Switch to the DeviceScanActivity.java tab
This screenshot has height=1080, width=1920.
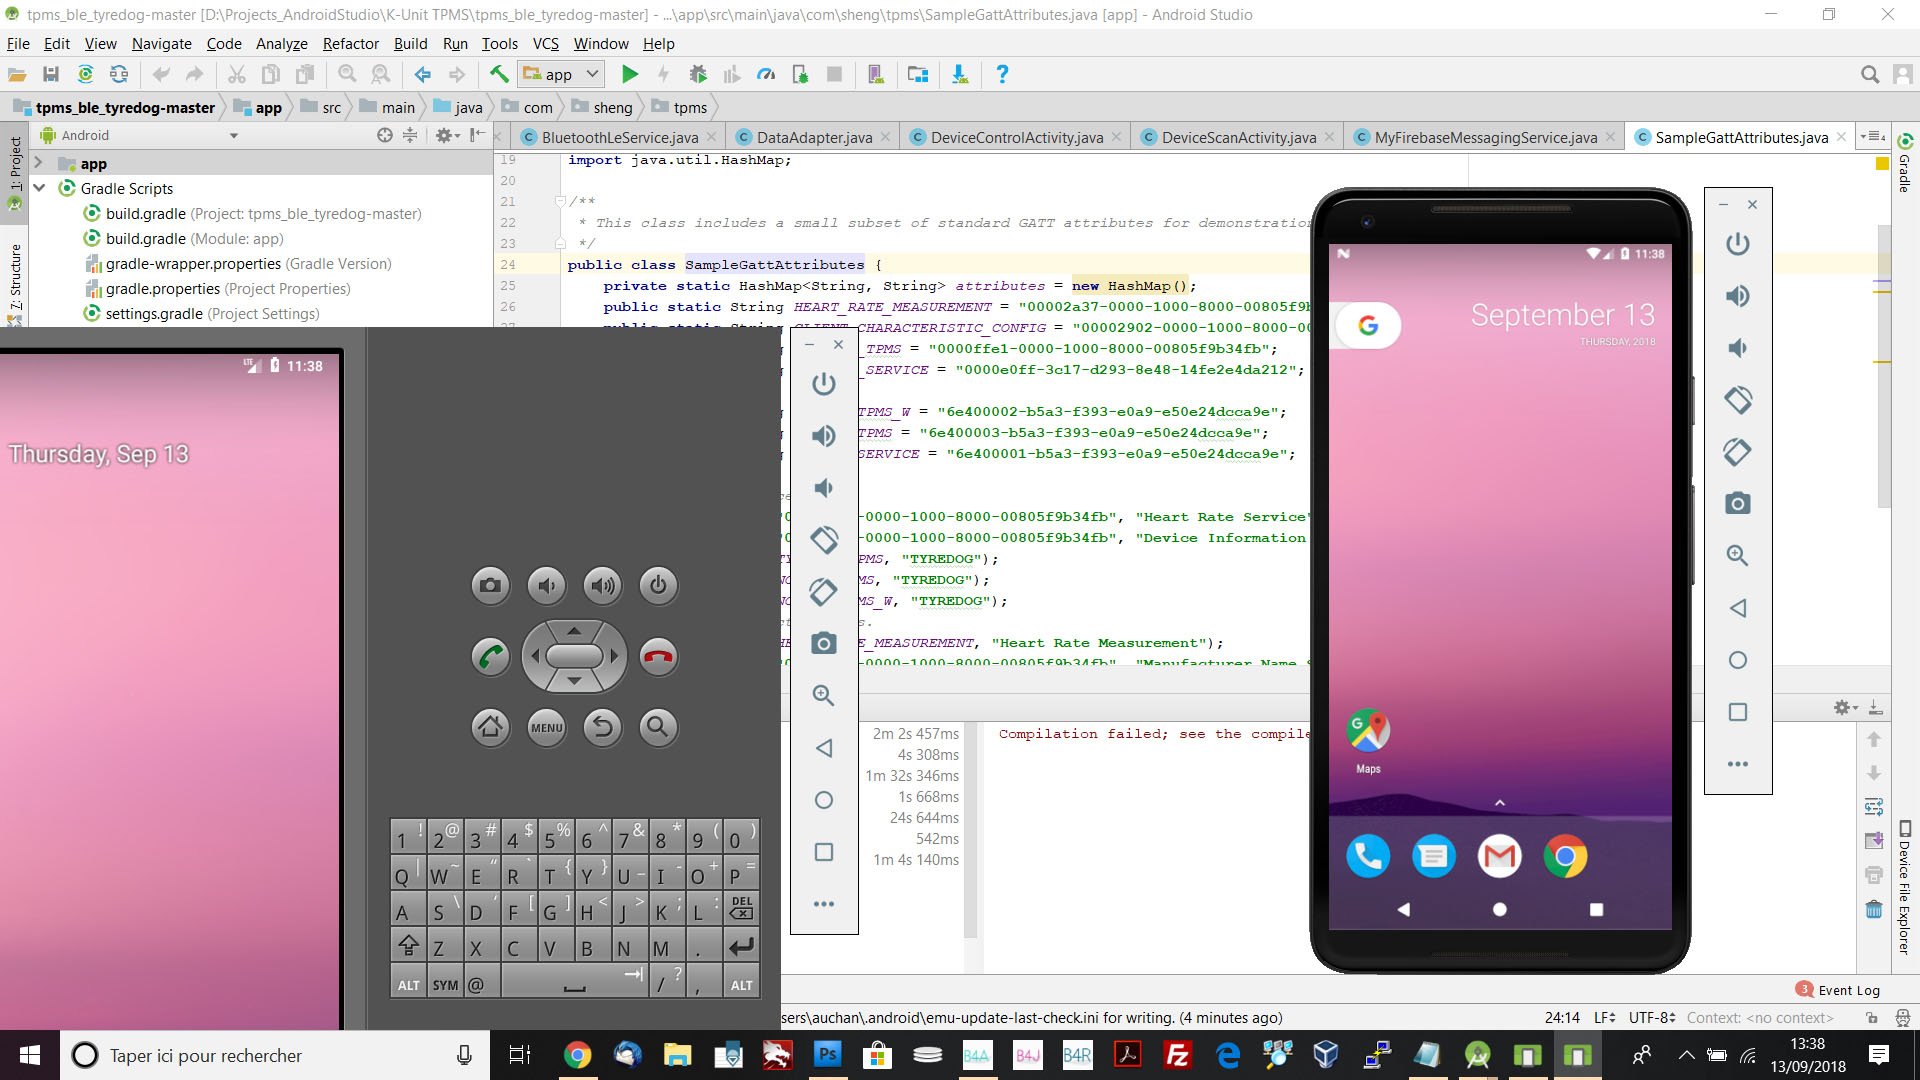click(x=1238, y=137)
